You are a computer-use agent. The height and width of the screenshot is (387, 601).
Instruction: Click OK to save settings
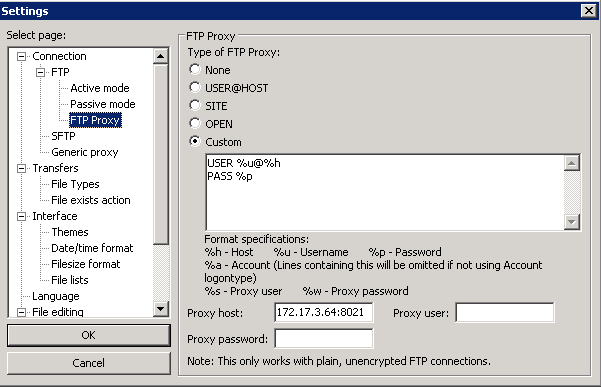(x=89, y=335)
